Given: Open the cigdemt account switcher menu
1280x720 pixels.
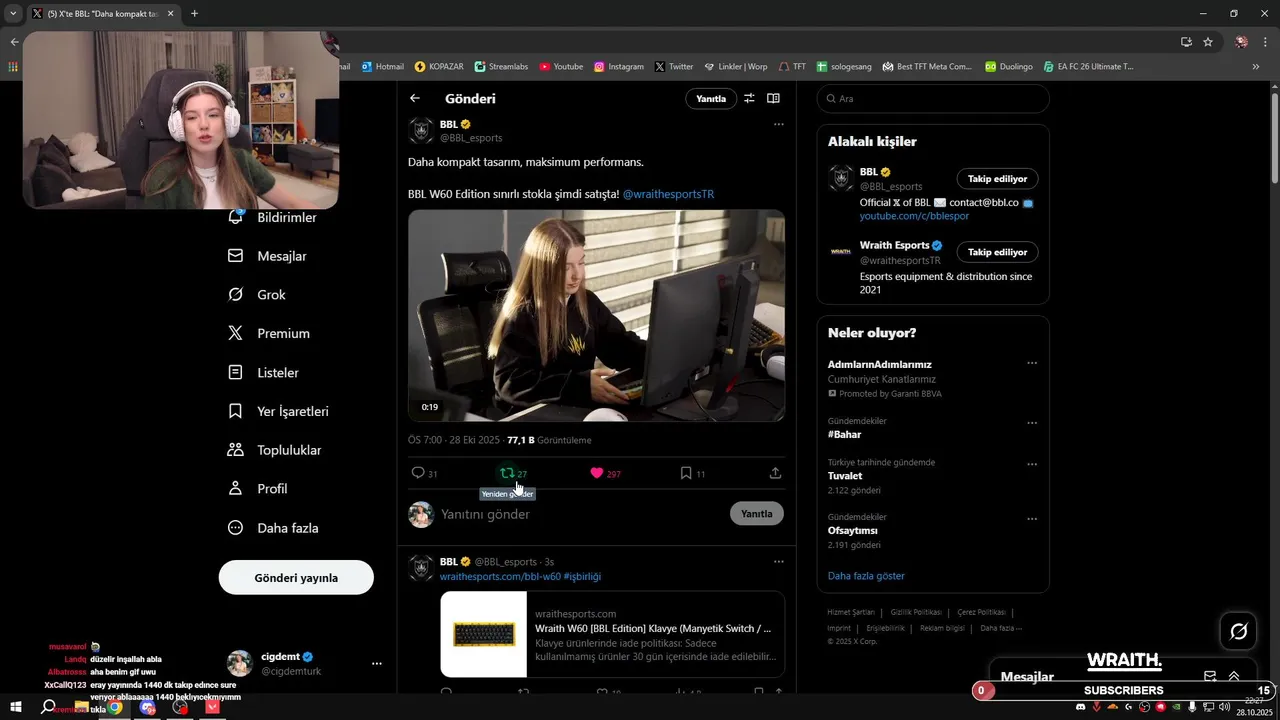Looking at the screenshot, I should click(376, 664).
